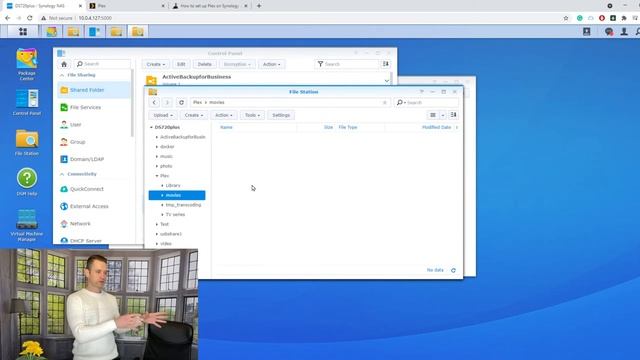Add Plex movies path to favorites star
640x360 pixels.
(384, 102)
